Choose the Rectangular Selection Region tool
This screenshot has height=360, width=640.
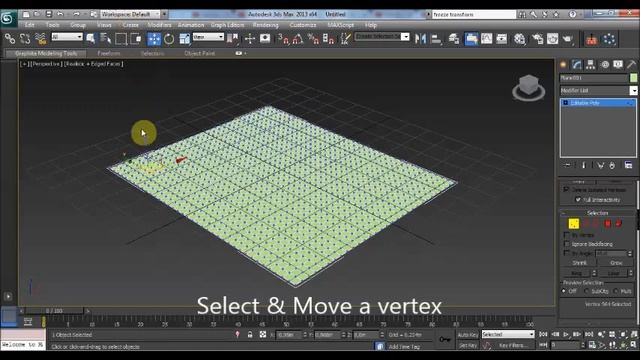121,39
